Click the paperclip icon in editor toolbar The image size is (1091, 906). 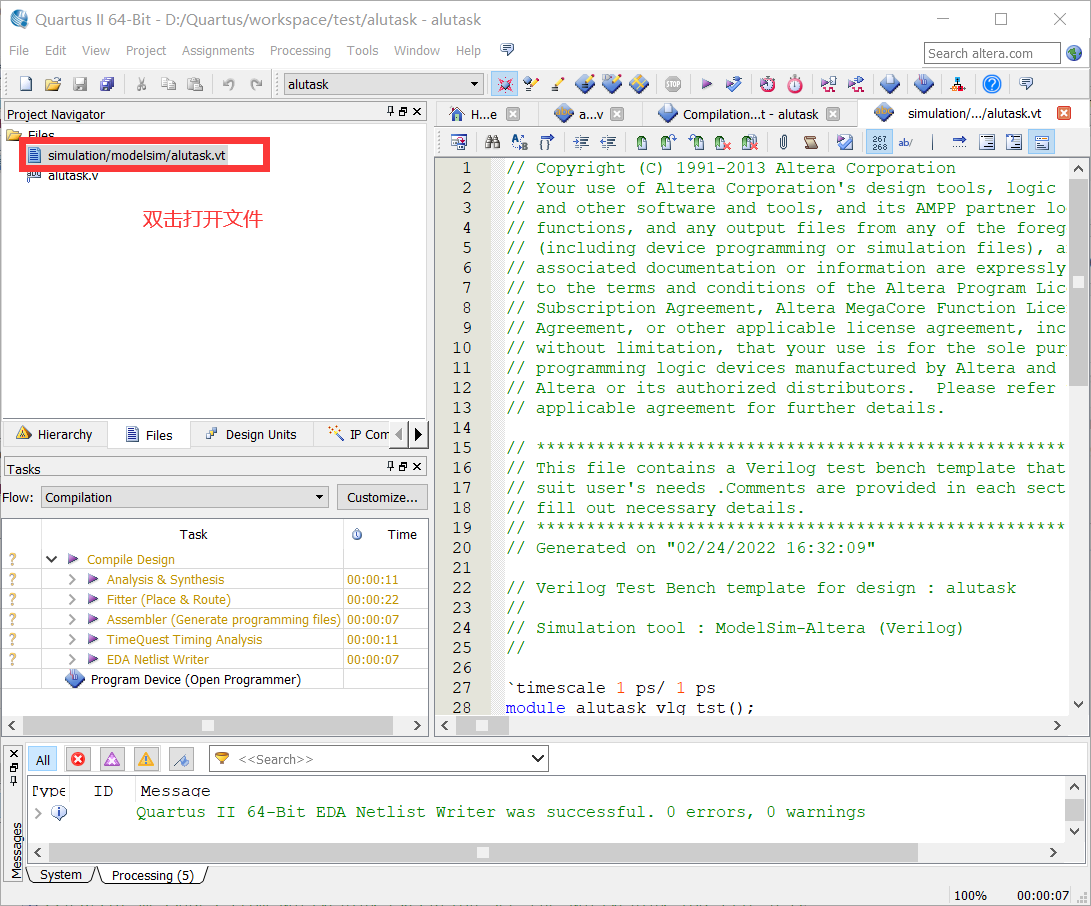point(785,141)
